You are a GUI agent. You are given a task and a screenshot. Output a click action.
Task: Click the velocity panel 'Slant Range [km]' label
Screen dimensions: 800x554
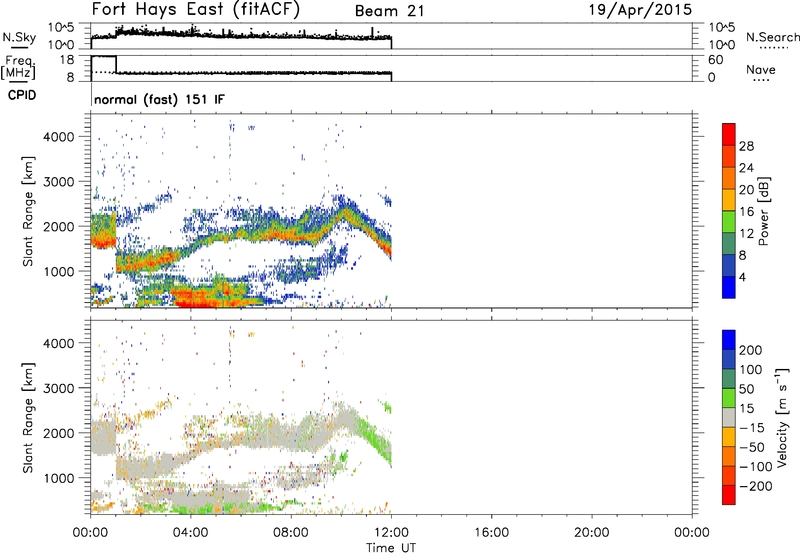[x=28, y=418]
